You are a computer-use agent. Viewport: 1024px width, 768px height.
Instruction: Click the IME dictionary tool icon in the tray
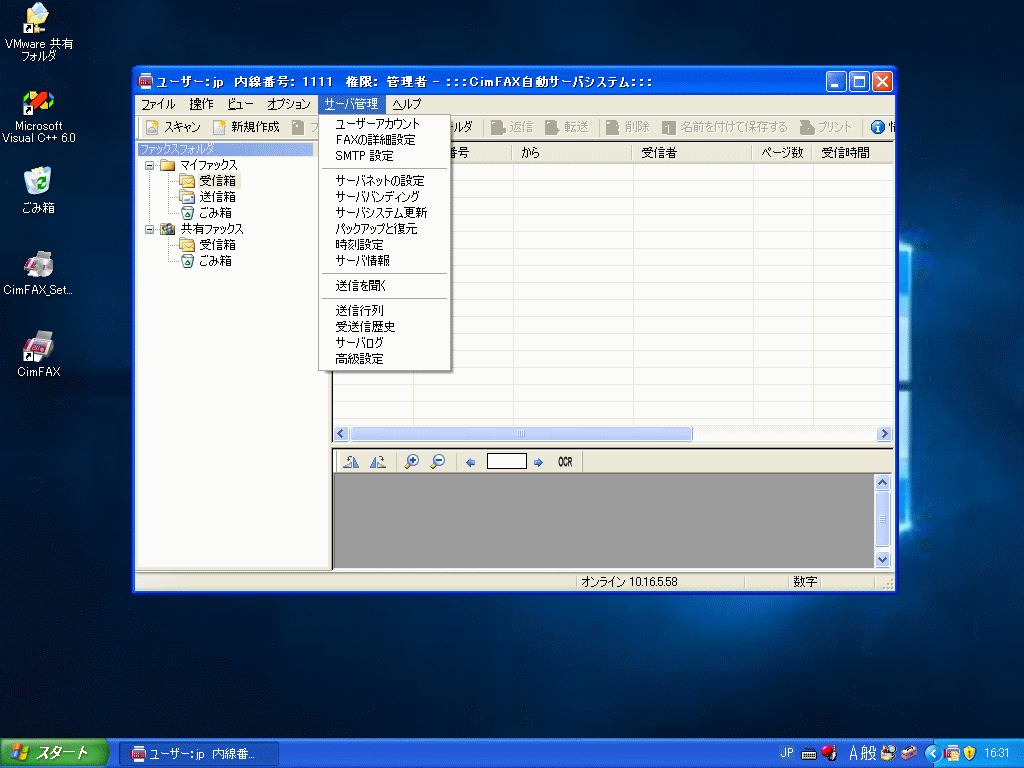pos(888,753)
